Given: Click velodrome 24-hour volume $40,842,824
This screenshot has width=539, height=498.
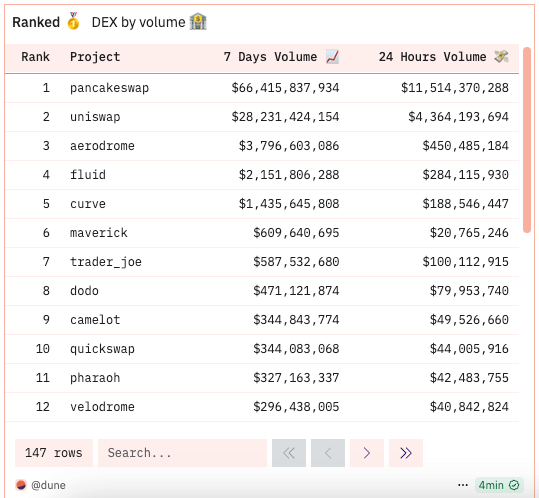Looking at the screenshot, I should click(x=469, y=407).
